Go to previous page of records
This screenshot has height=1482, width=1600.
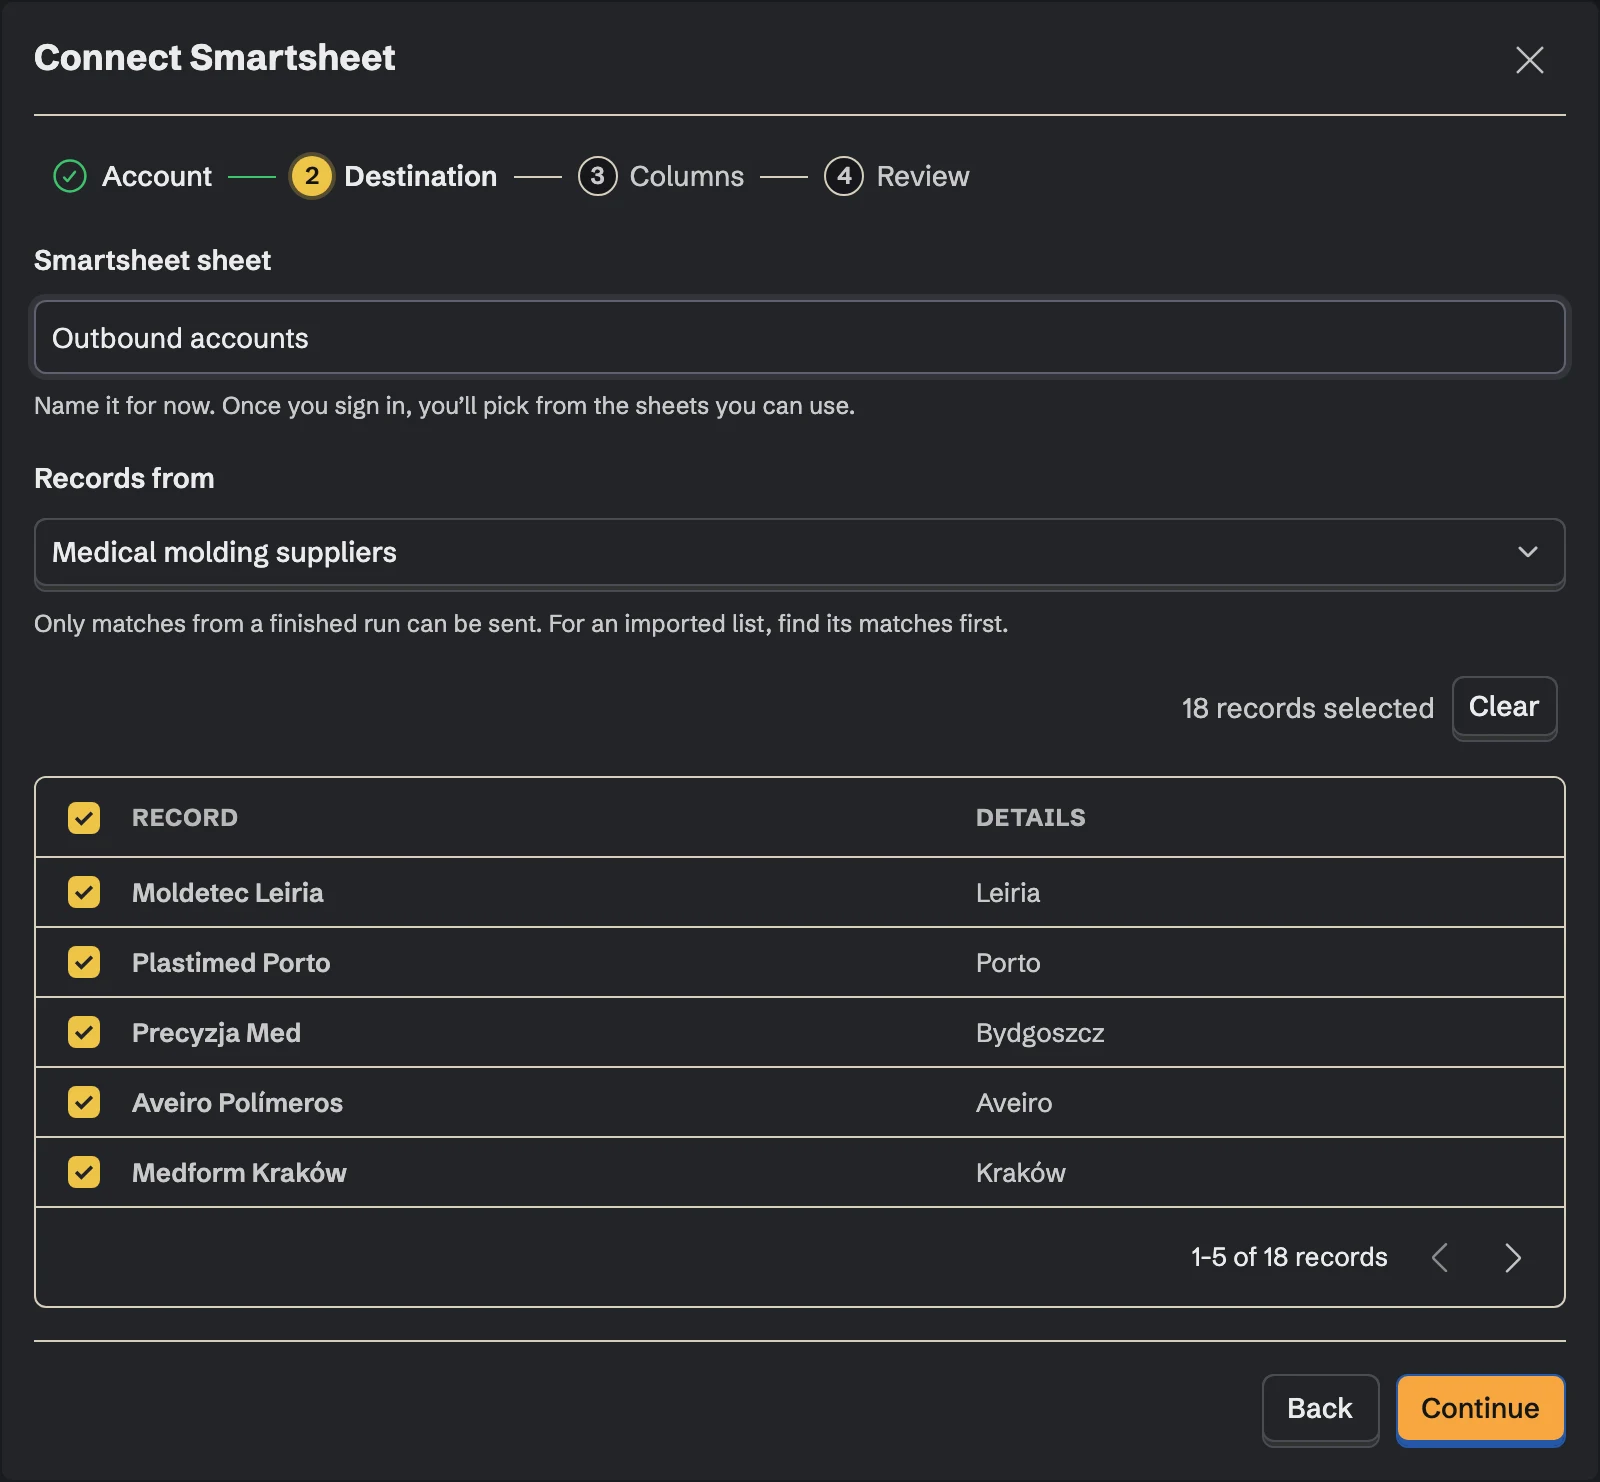coord(1440,1257)
